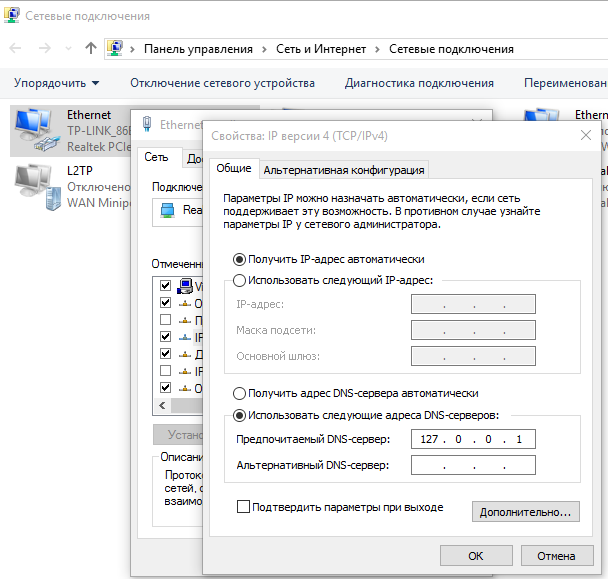
Task: Open the recent locations chevron
Action: pyautogui.click(x=69, y=49)
